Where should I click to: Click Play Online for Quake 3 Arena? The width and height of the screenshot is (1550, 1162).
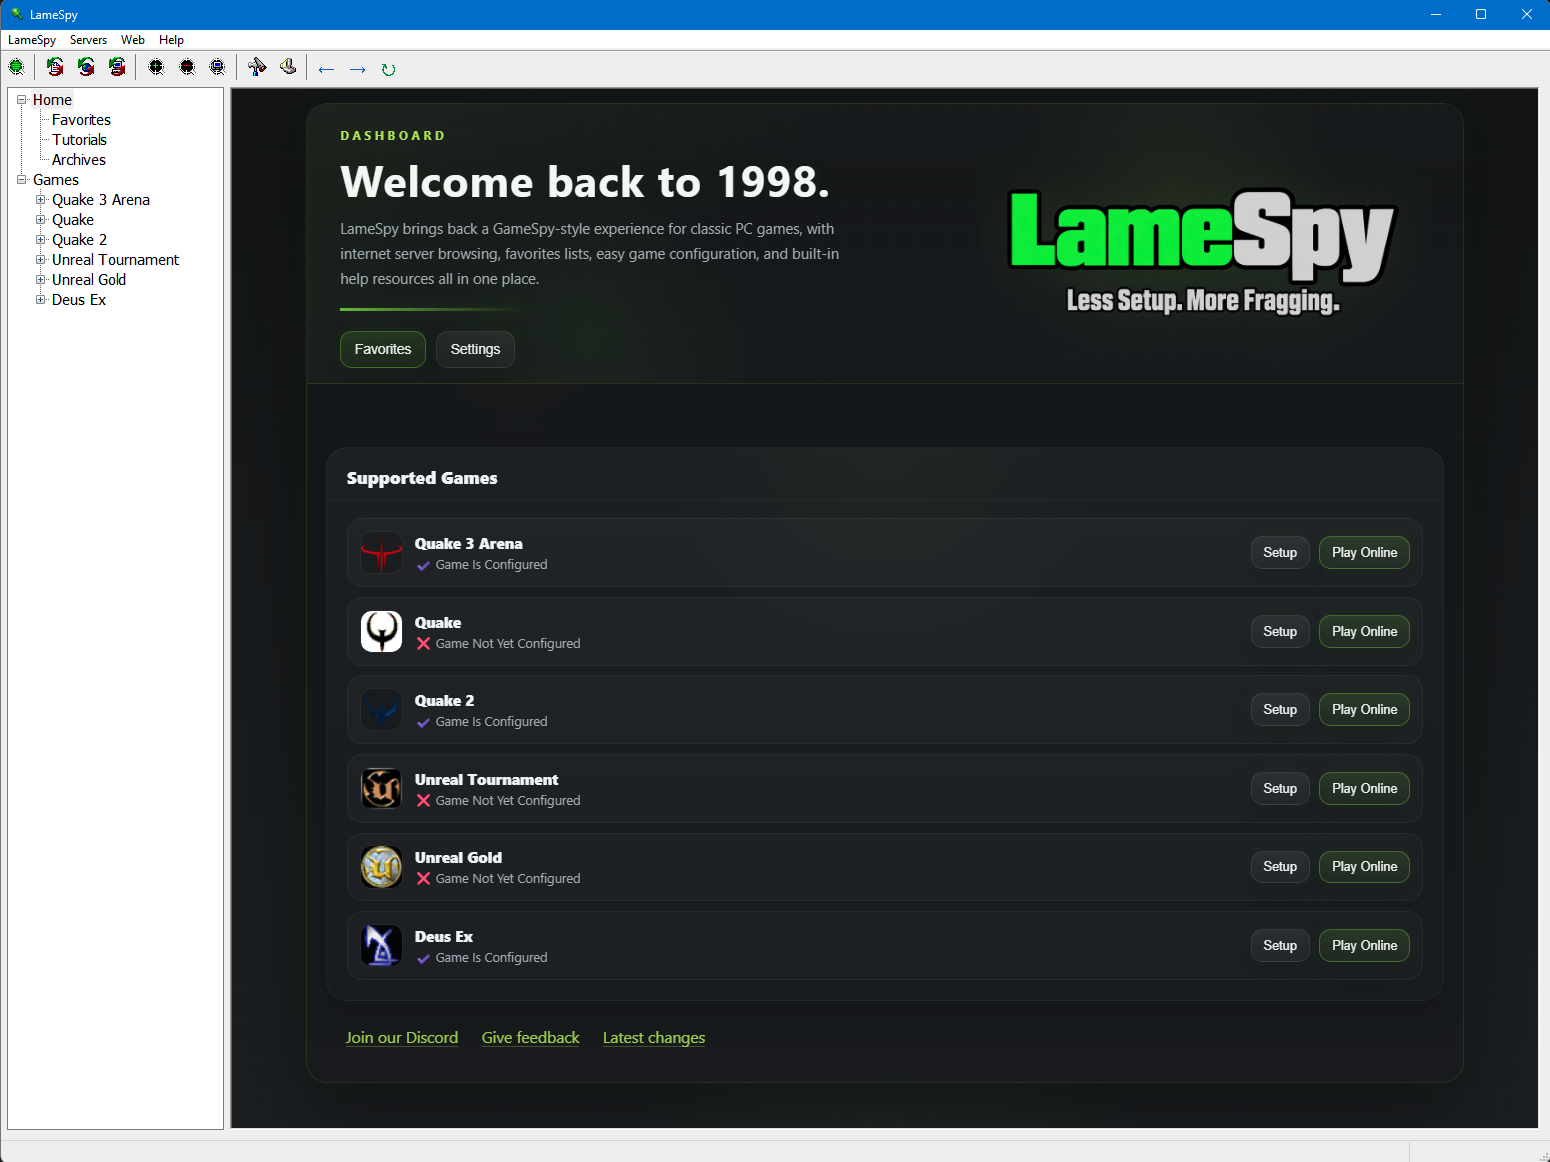pyautogui.click(x=1364, y=552)
